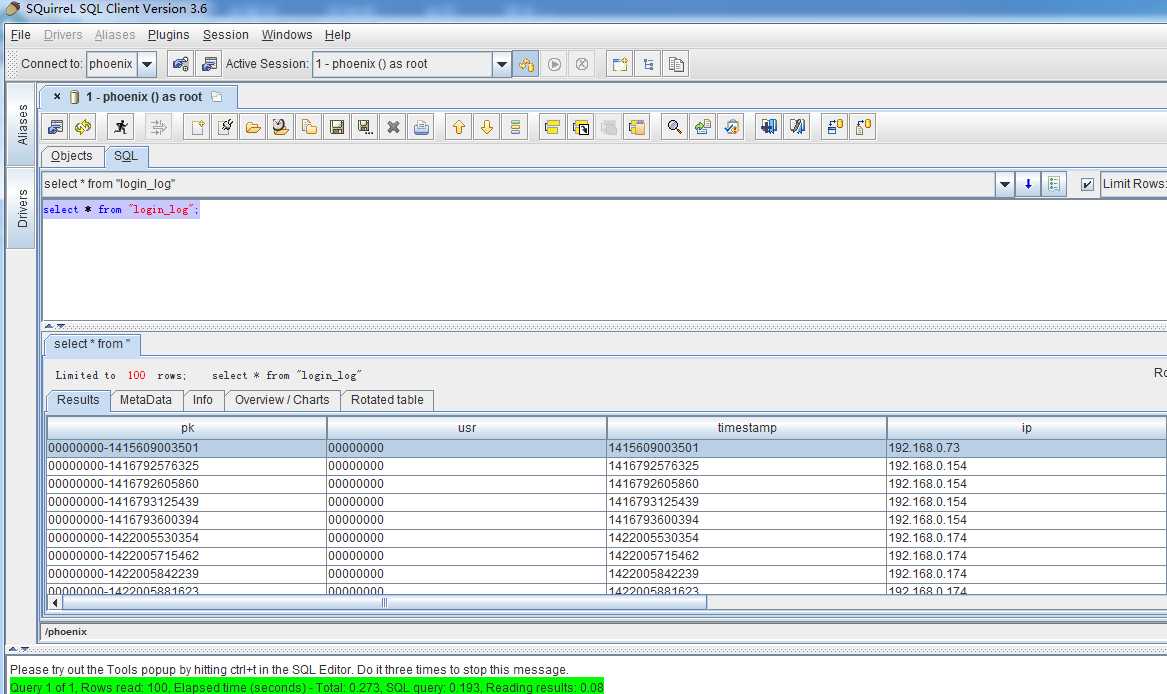Select timestamp cell '1422005530354'
The height and width of the screenshot is (694, 1167).
pyautogui.click(x=746, y=538)
